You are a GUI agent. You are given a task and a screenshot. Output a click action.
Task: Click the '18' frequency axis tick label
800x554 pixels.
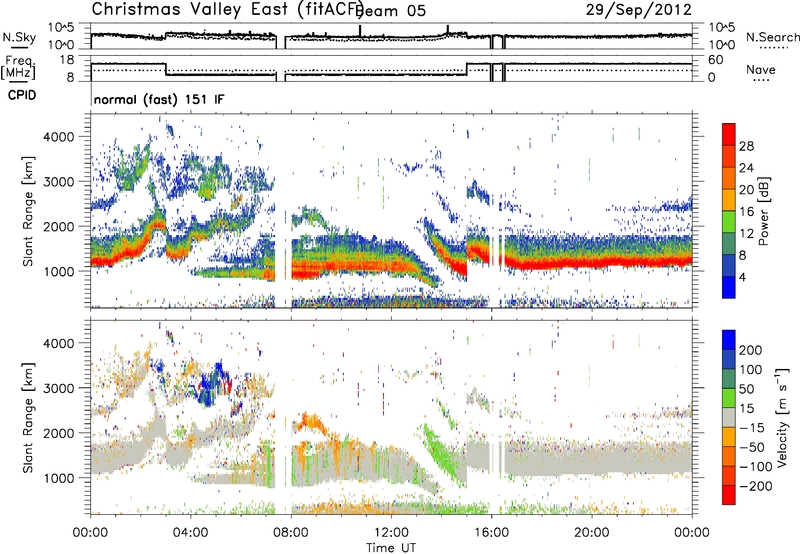[68, 60]
